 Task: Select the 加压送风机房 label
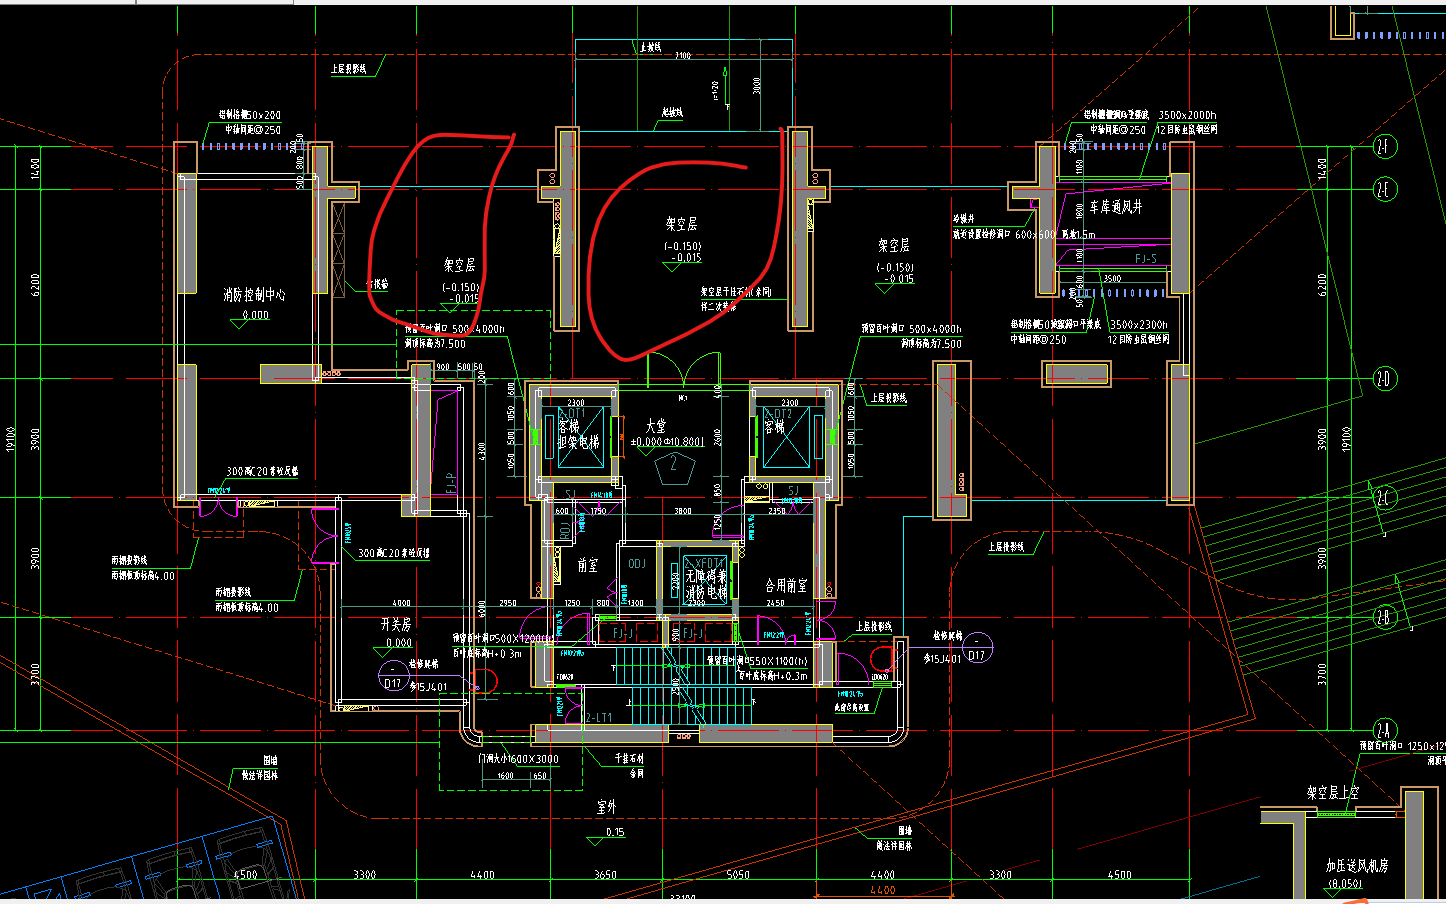click(x=1357, y=866)
